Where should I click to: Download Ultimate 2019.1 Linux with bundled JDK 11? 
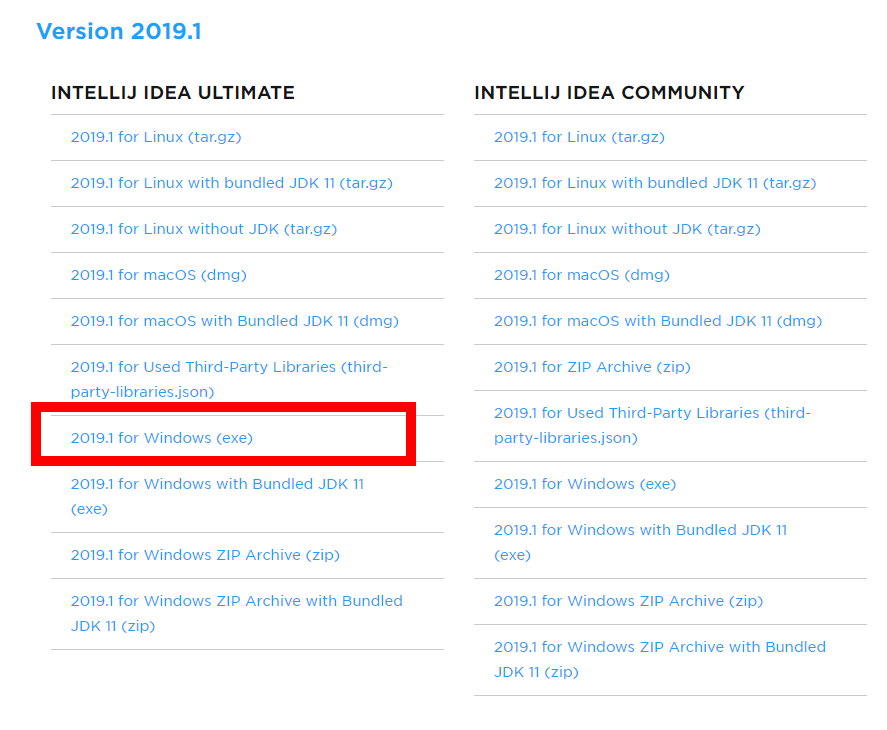[231, 183]
